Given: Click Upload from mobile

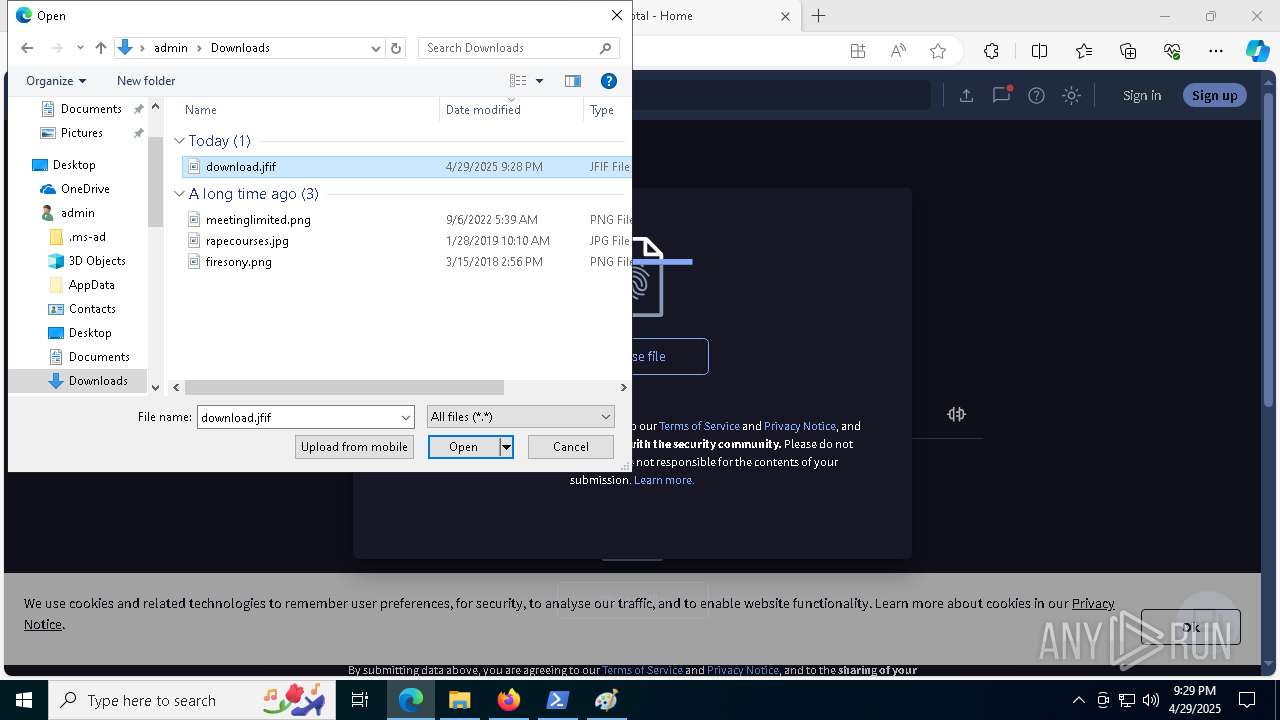Looking at the screenshot, I should click(354, 447).
